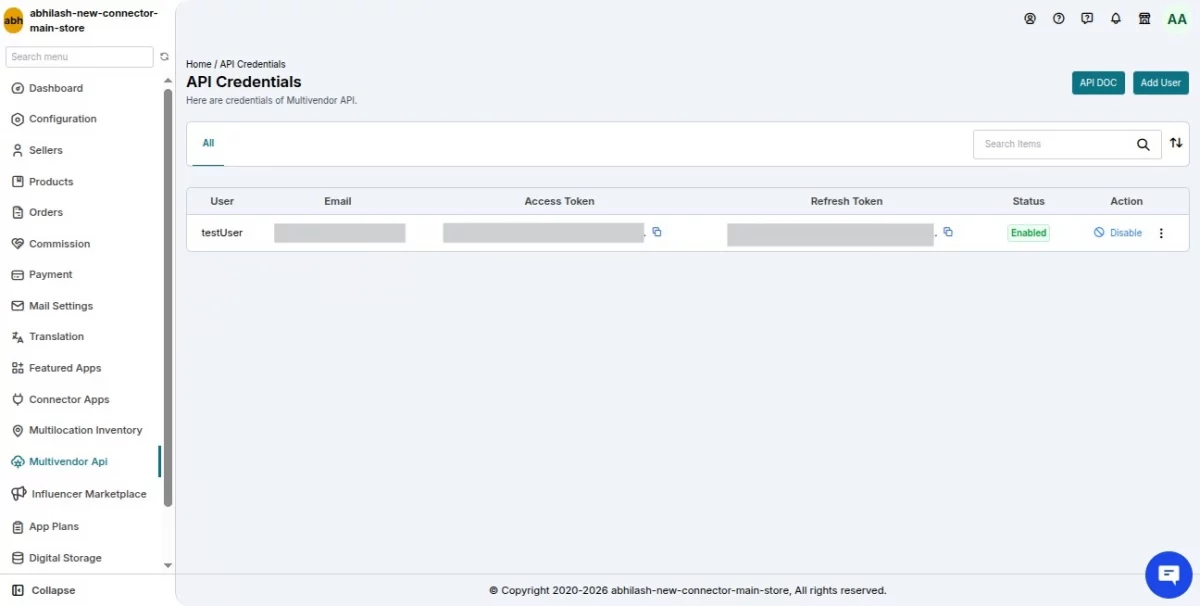
Task: Click the refresh icon beside menu search
Action: click(165, 57)
